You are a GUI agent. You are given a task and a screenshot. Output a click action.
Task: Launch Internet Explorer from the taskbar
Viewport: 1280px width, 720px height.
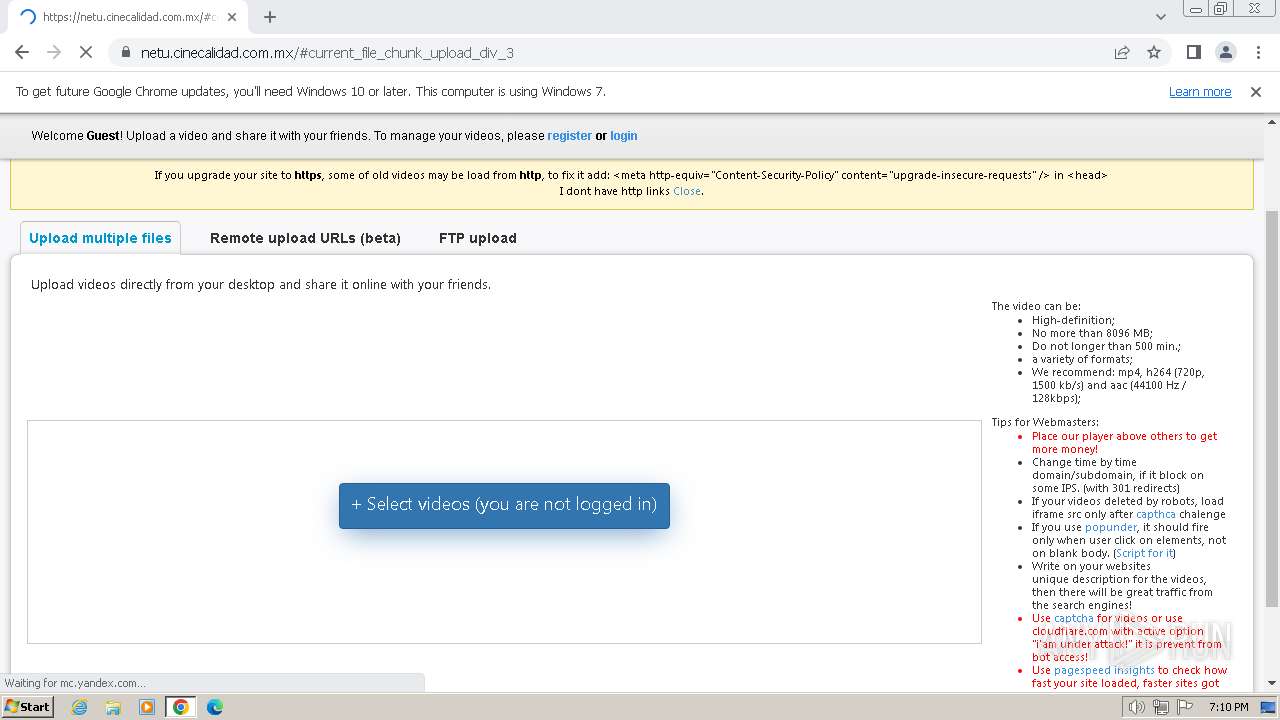79,707
